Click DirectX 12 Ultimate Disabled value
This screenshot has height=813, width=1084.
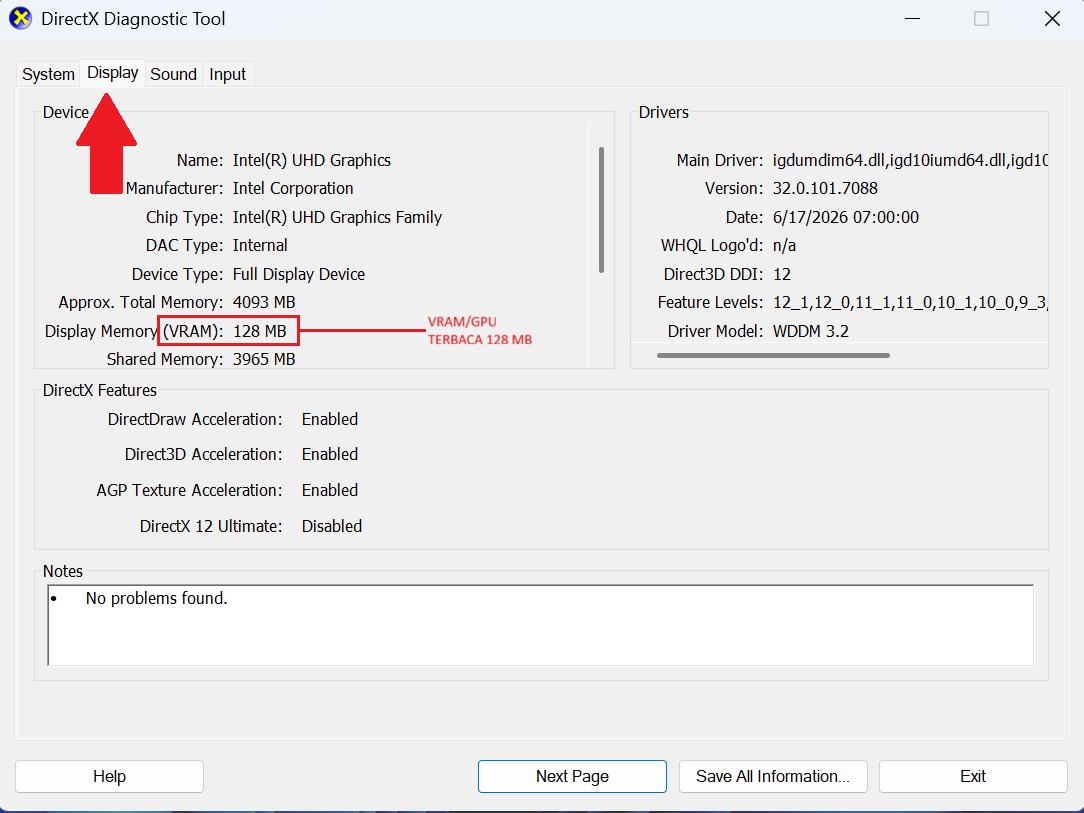click(x=332, y=526)
